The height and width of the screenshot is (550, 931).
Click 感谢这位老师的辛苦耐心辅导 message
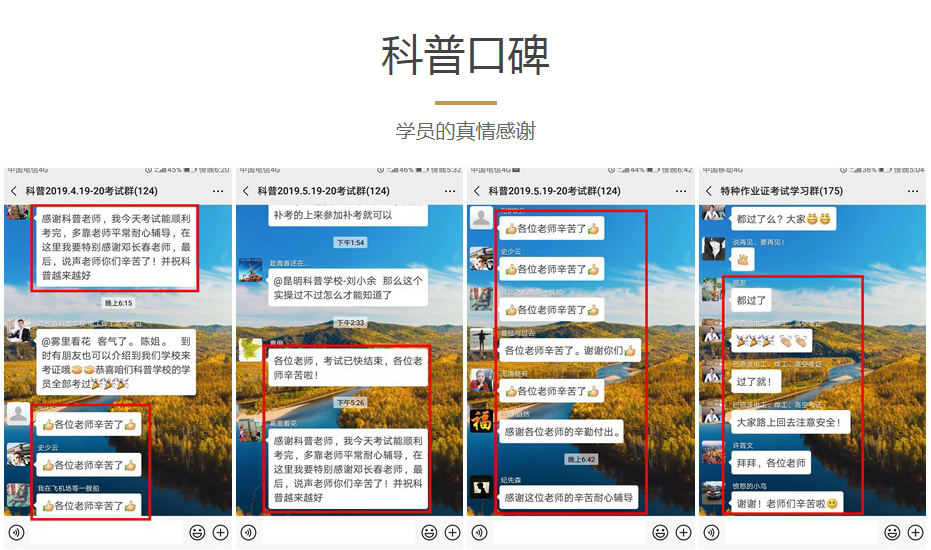click(x=568, y=498)
